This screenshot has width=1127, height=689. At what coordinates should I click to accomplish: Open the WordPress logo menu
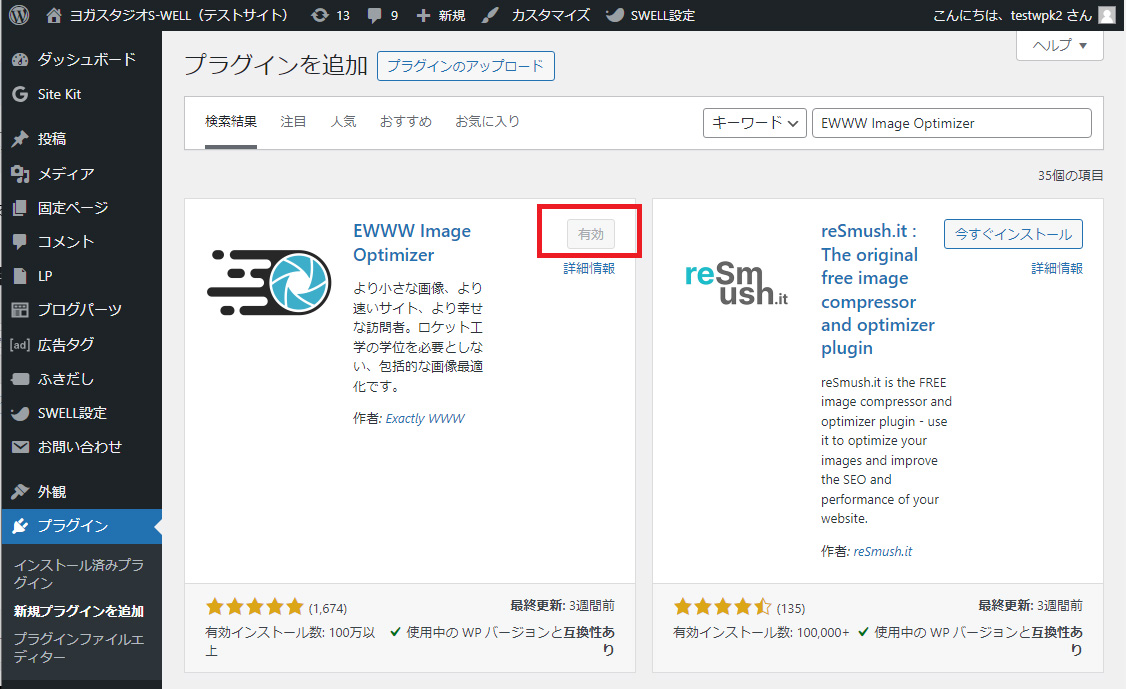click(x=19, y=15)
